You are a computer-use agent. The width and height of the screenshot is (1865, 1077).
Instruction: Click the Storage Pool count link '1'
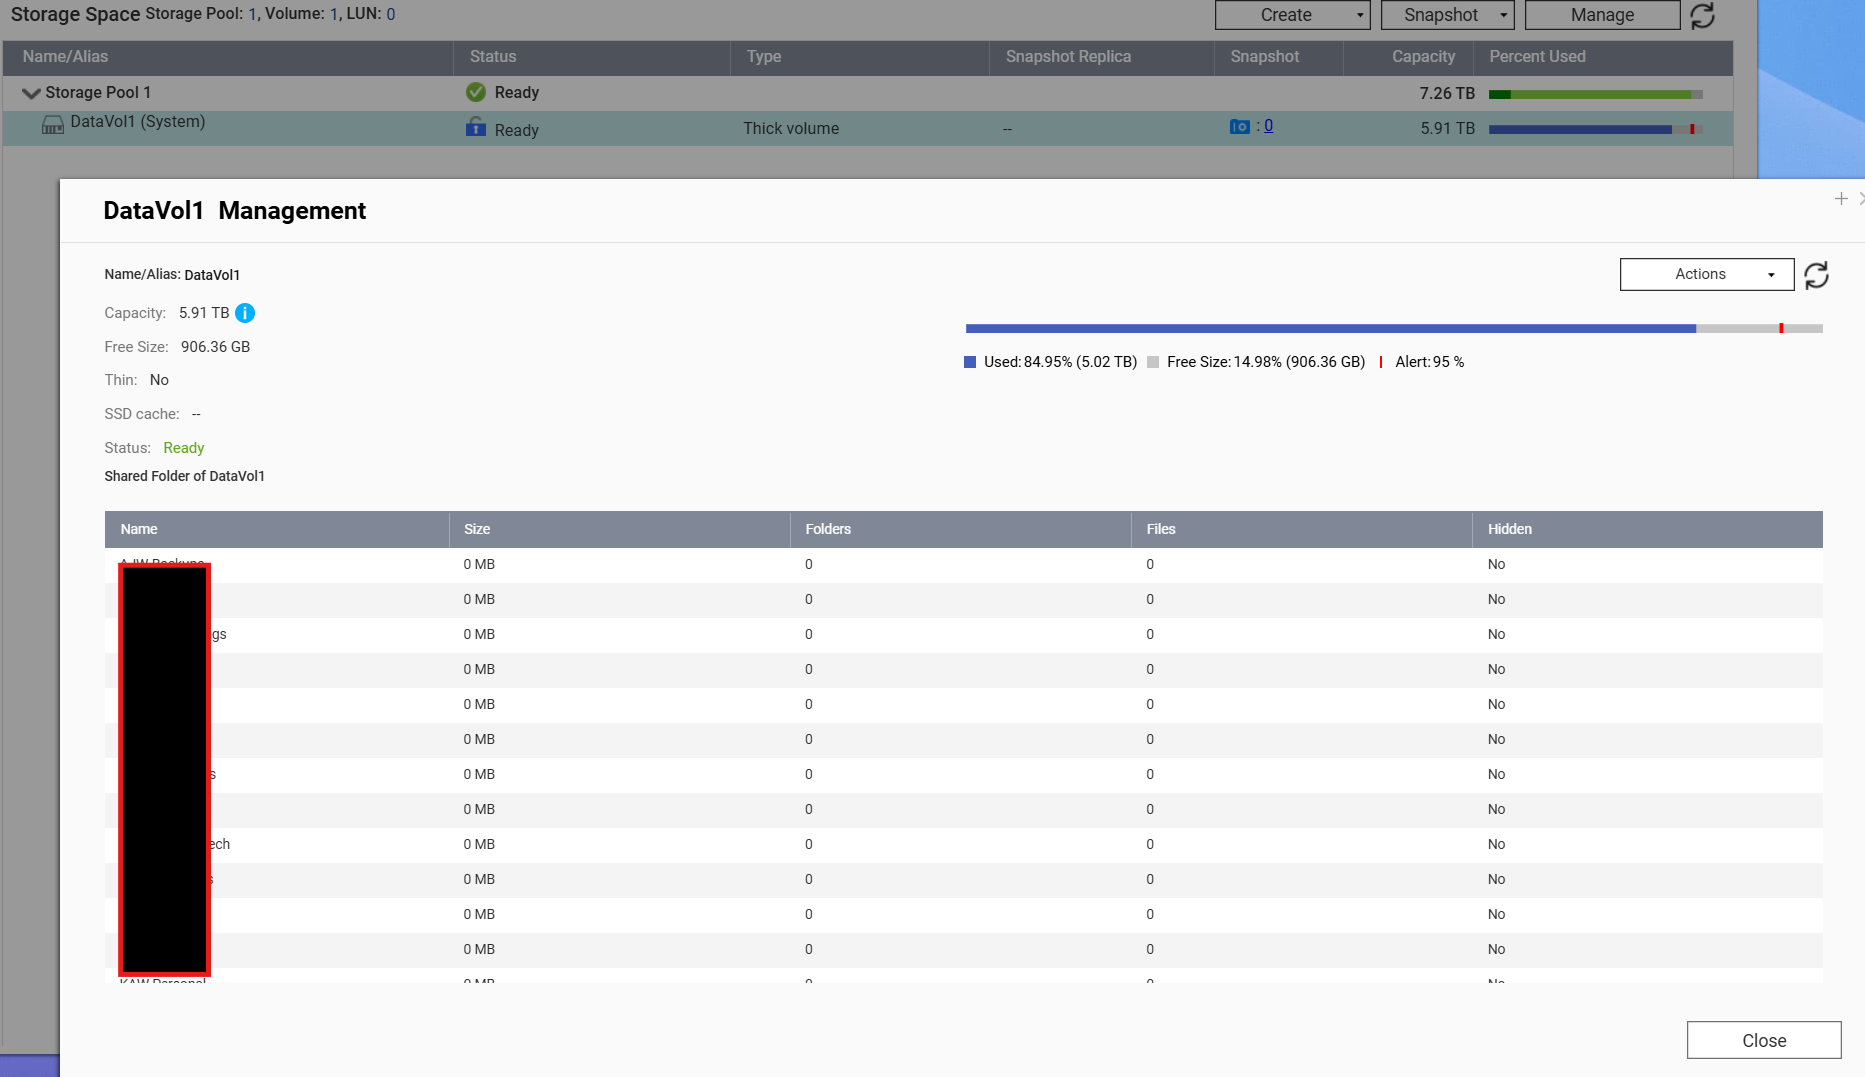(x=253, y=14)
